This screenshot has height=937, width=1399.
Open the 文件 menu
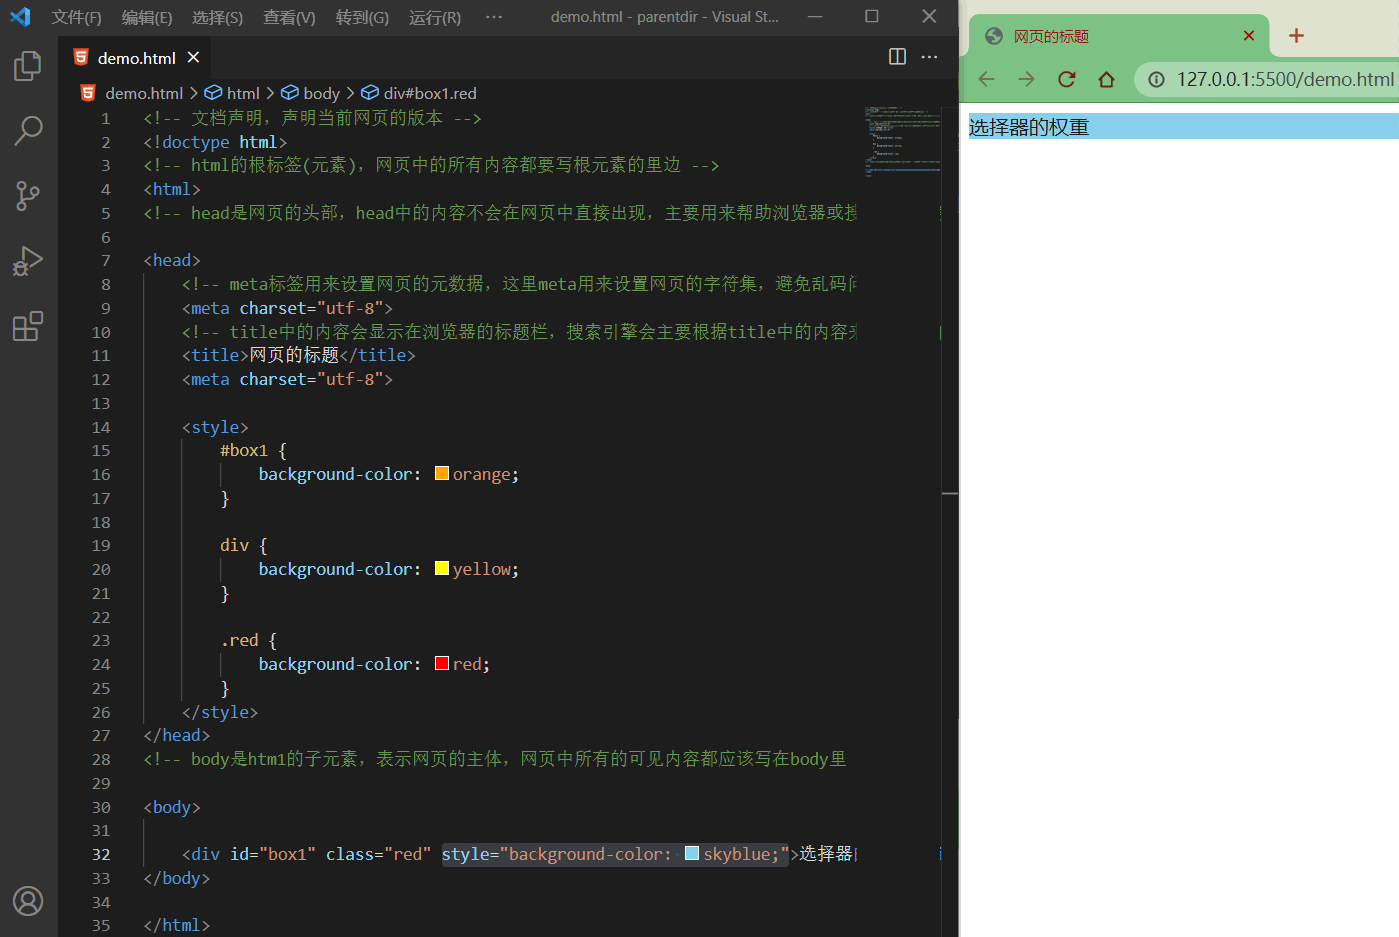coord(76,17)
